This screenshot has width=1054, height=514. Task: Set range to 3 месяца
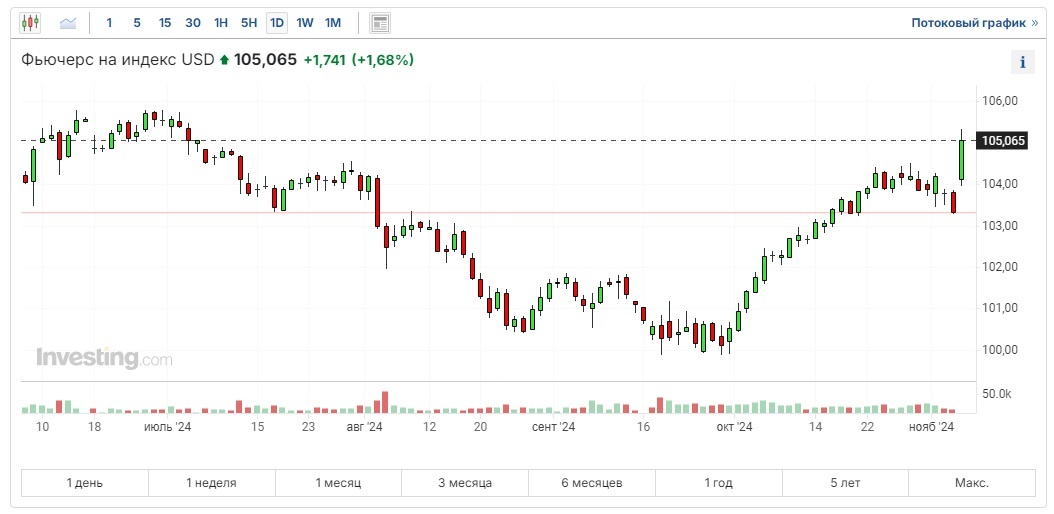[x=465, y=483]
